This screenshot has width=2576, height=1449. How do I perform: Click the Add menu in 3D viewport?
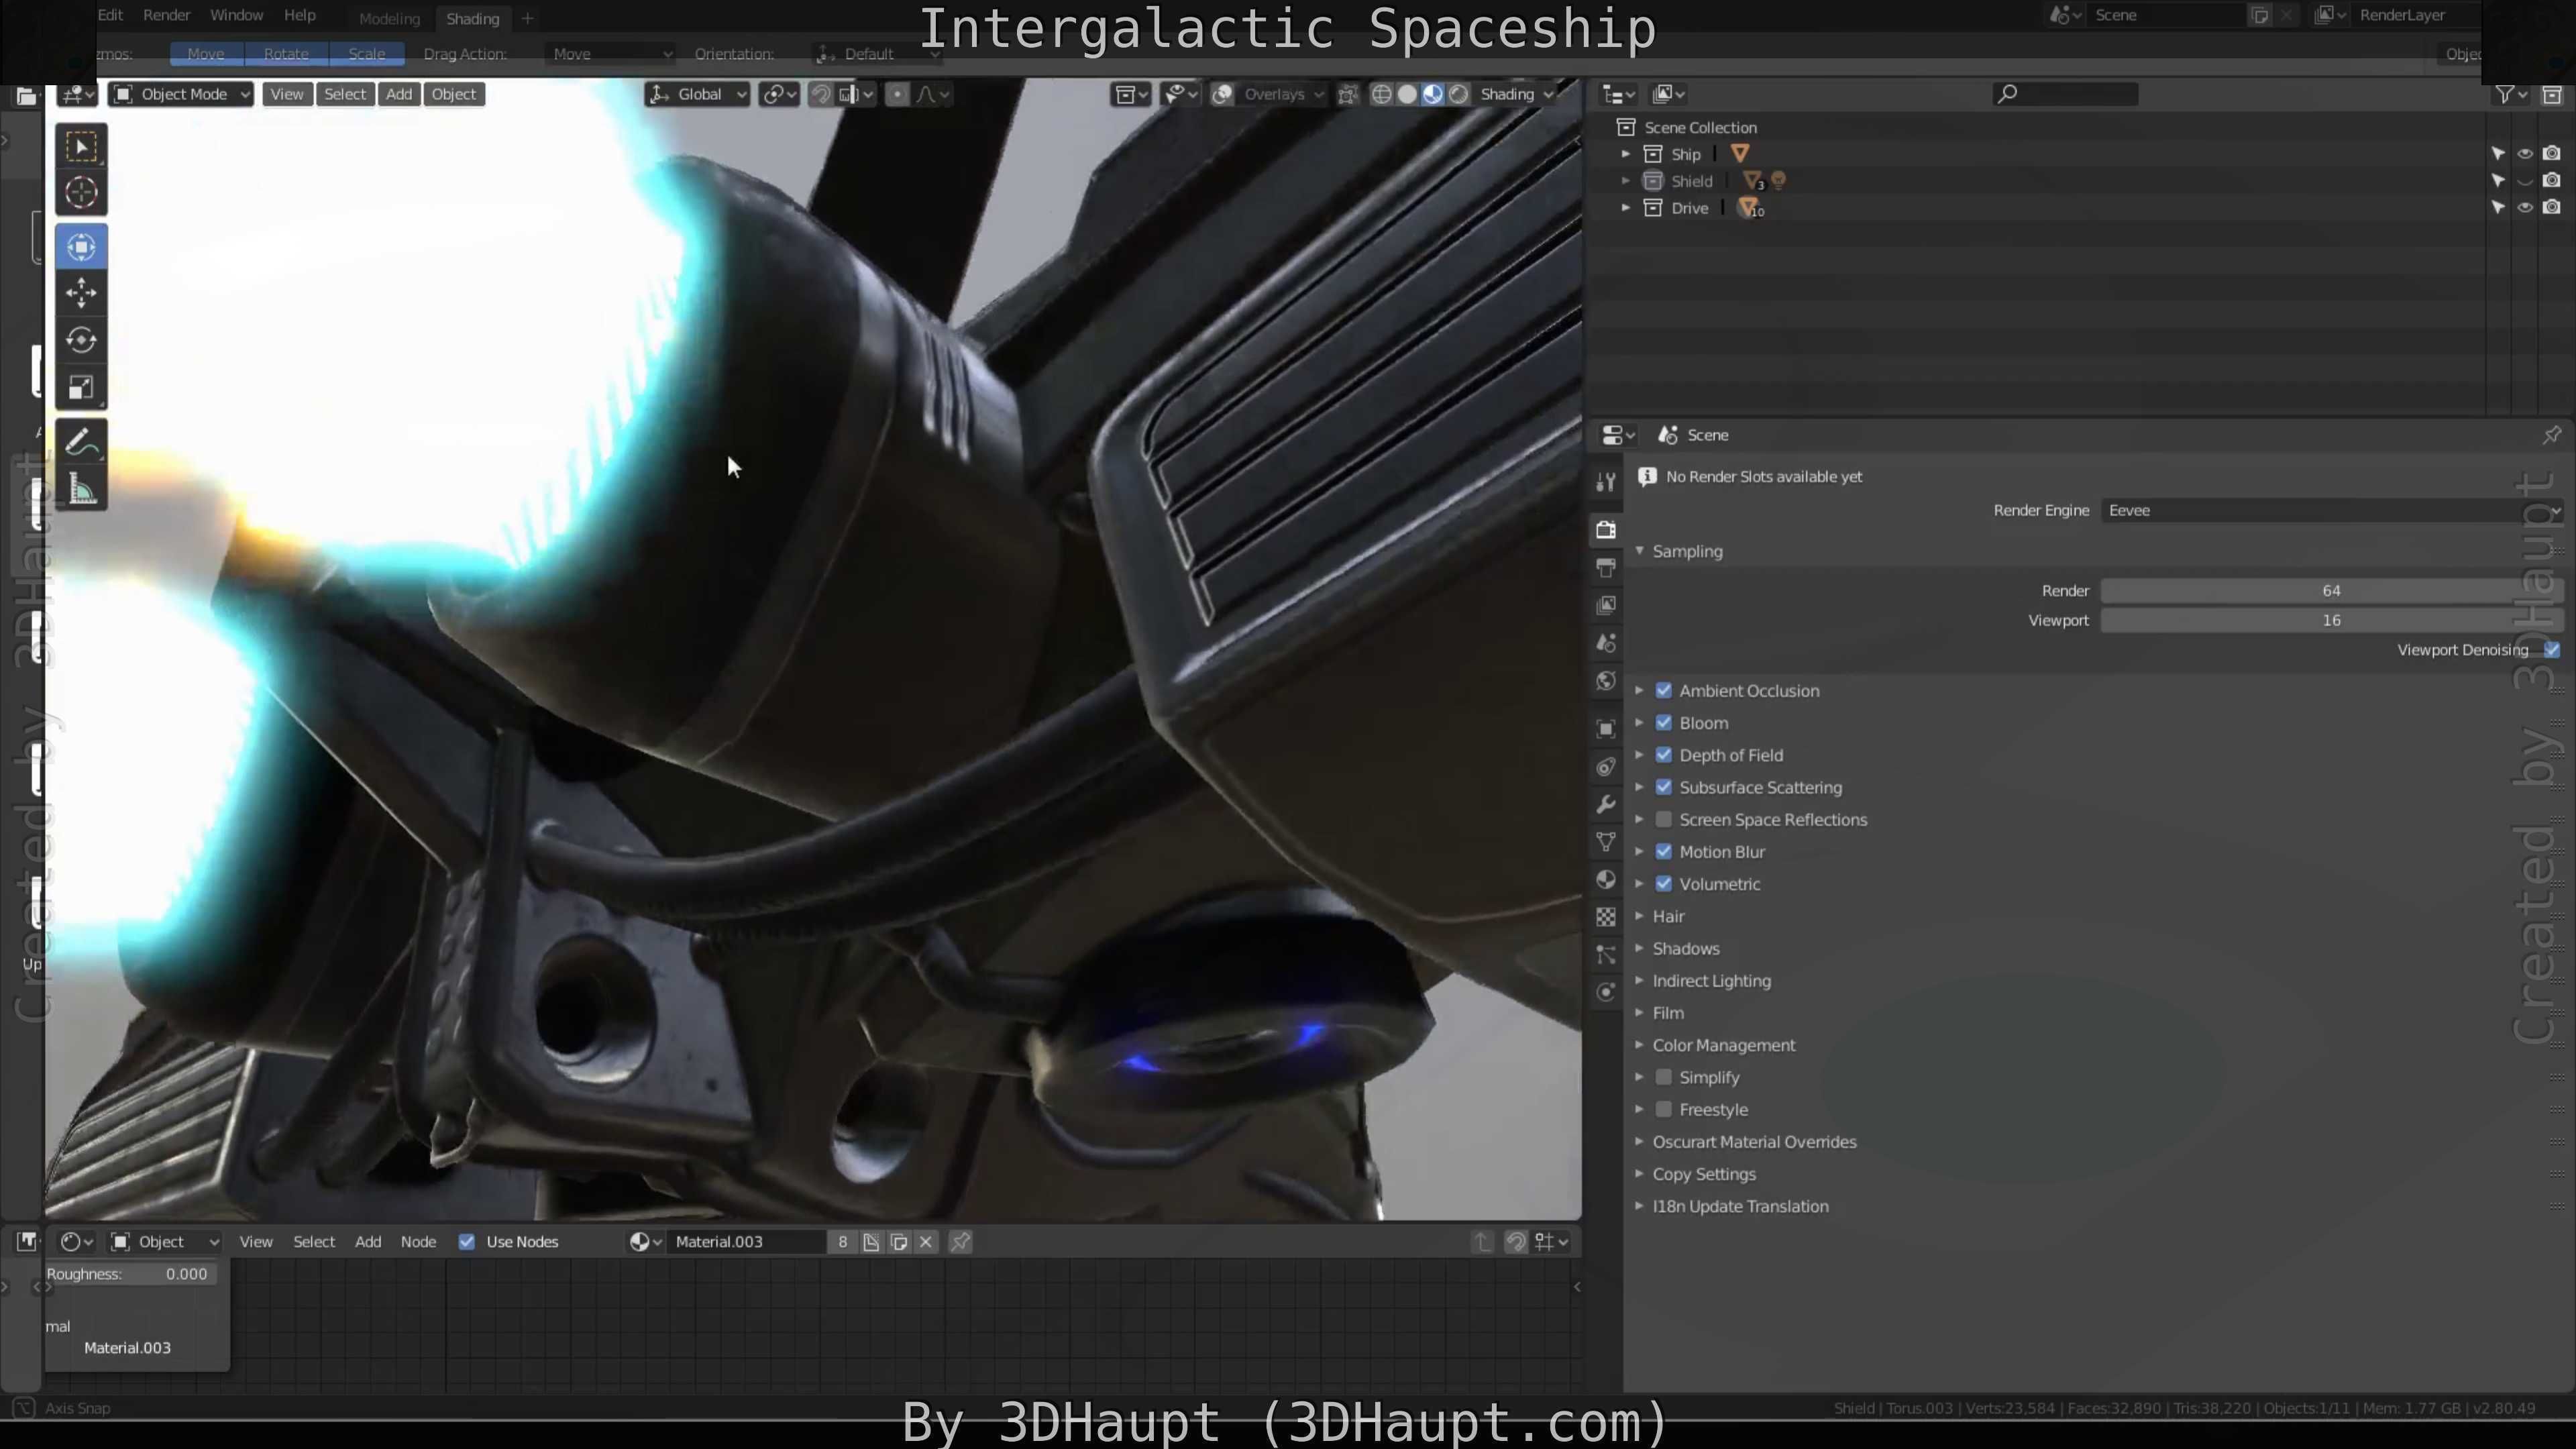click(x=398, y=94)
